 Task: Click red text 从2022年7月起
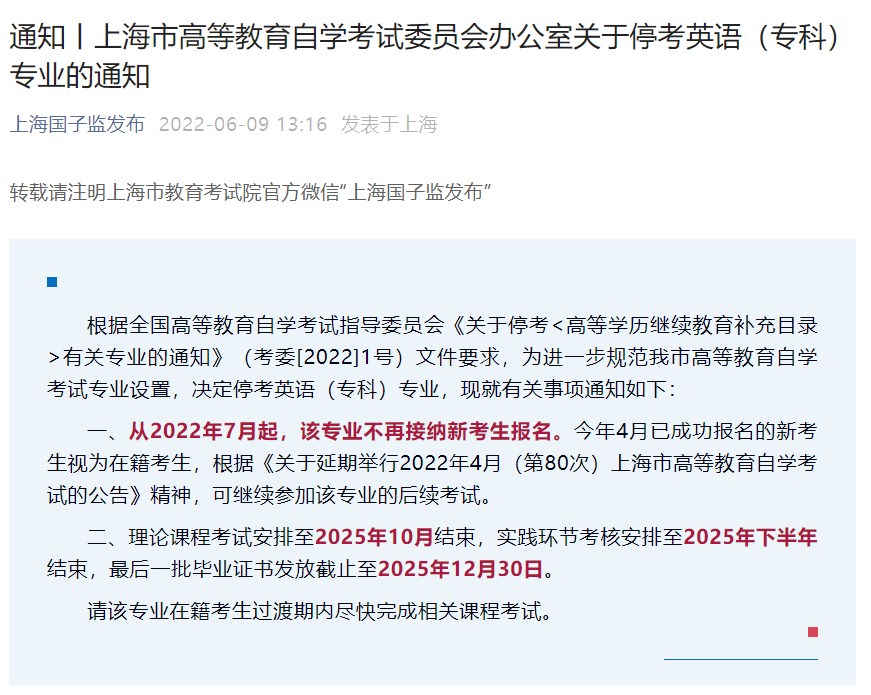click(x=203, y=431)
